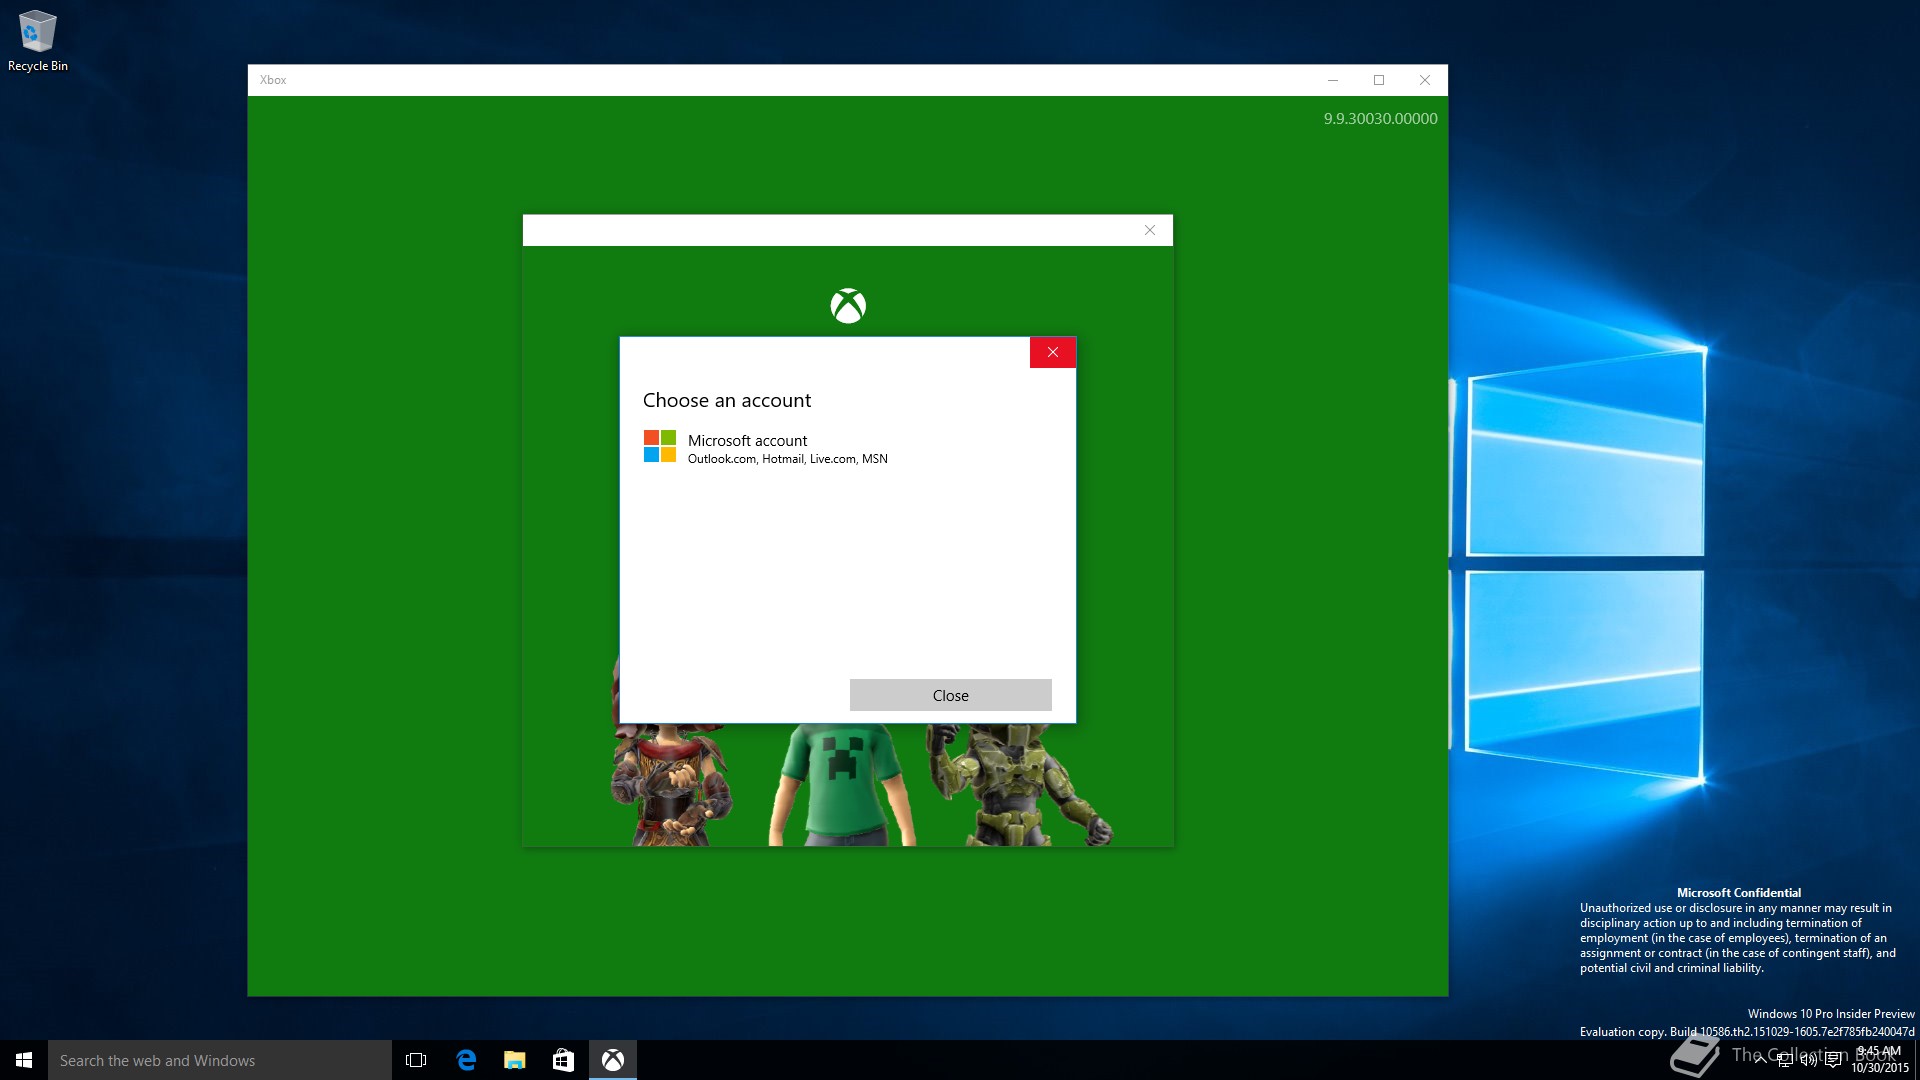Open the Action Center notifications icon
The width and height of the screenshot is (1920, 1080).
1833,1060
